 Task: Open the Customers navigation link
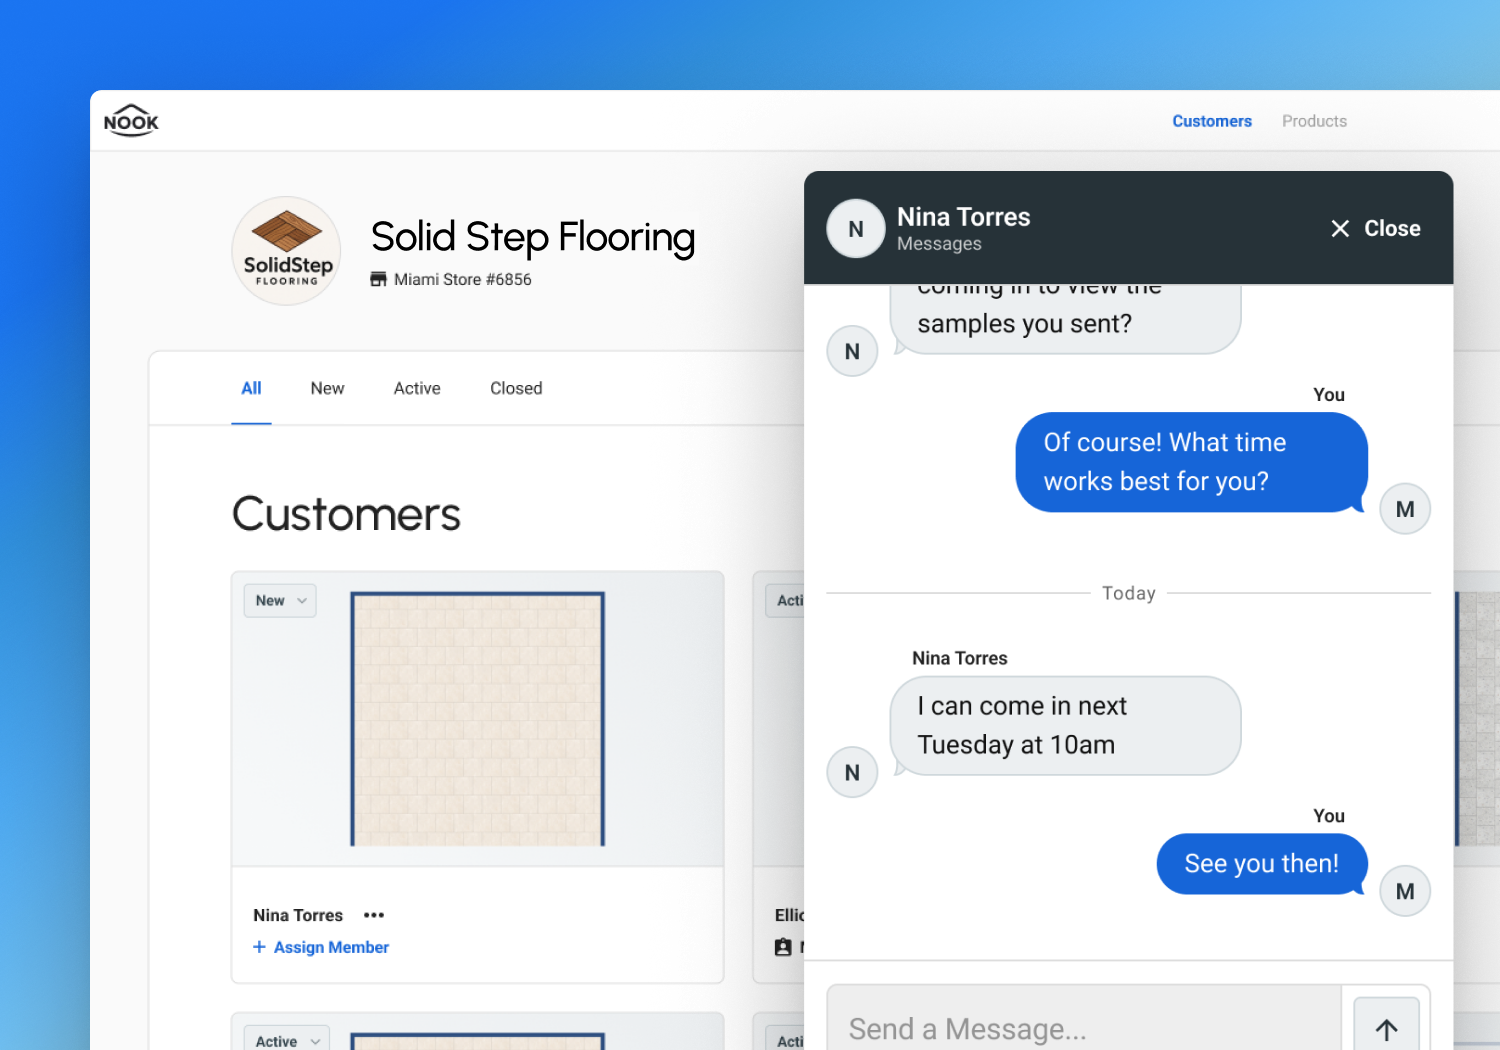coord(1211,121)
